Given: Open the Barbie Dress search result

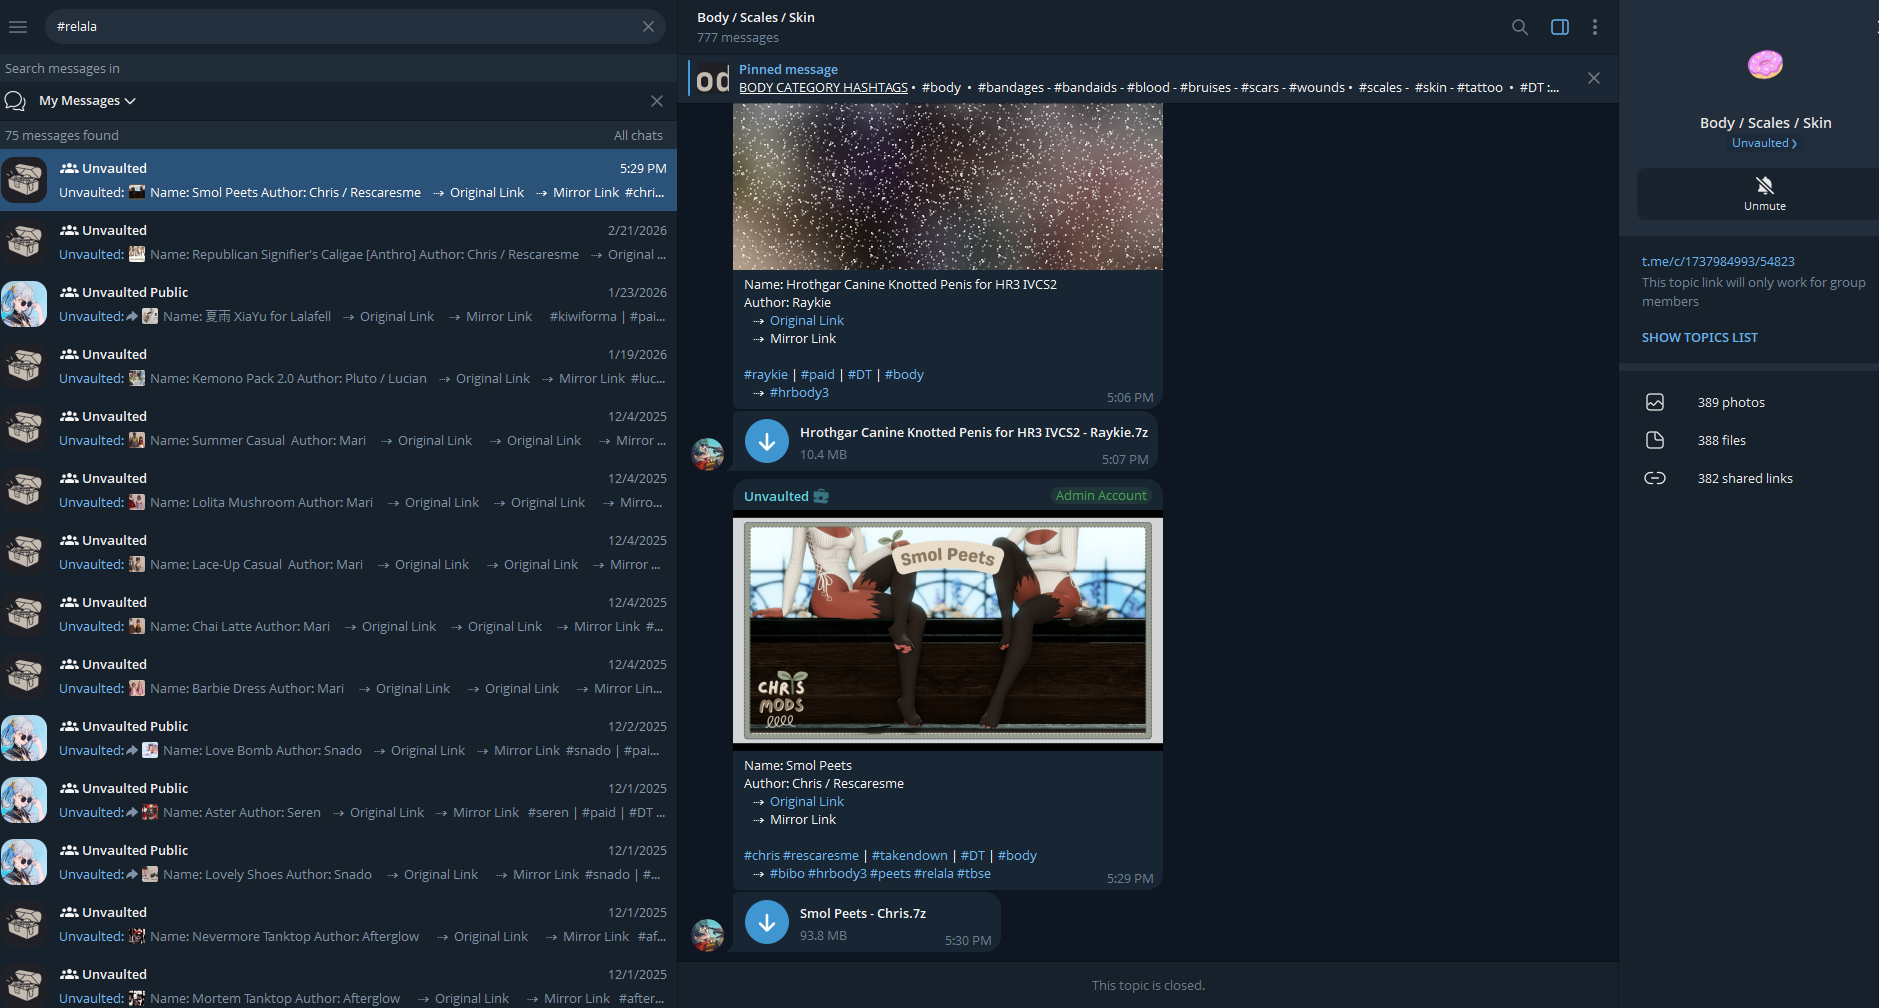Looking at the screenshot, I should click(x=338, y=677).
